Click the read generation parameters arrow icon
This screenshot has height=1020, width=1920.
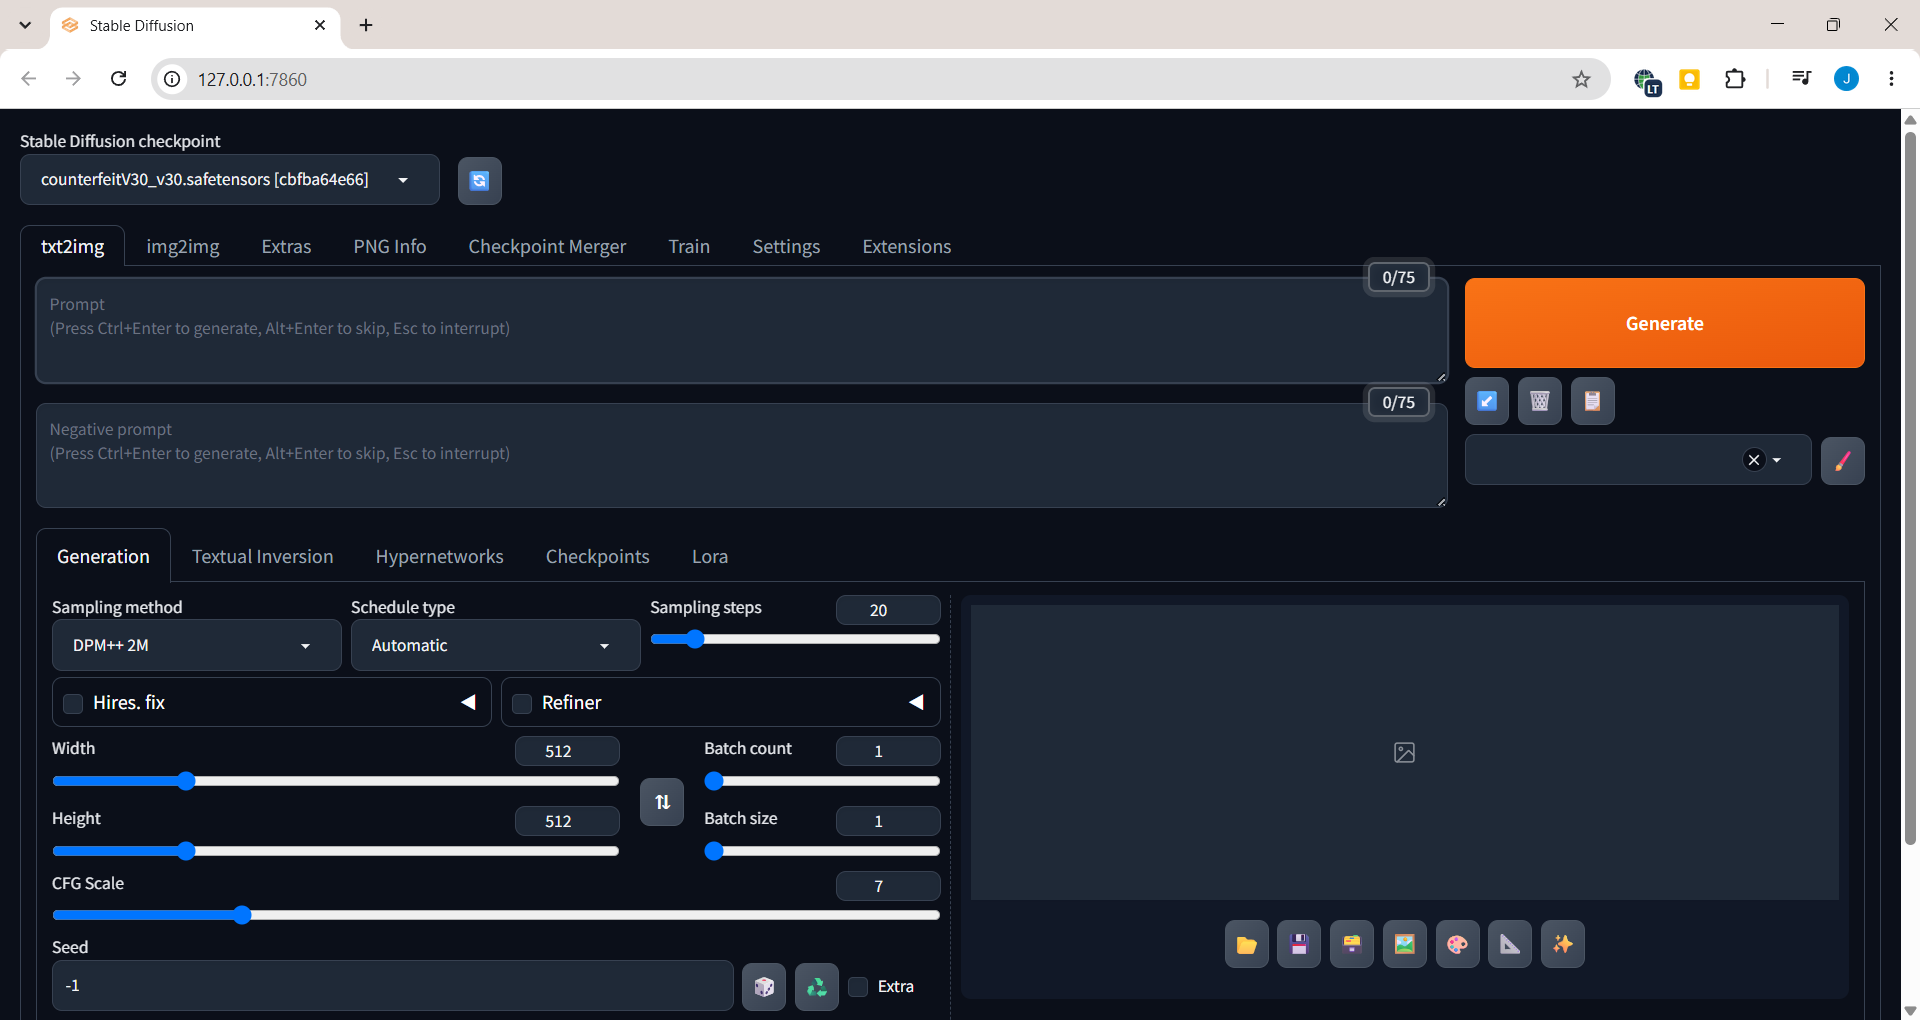1487,401
